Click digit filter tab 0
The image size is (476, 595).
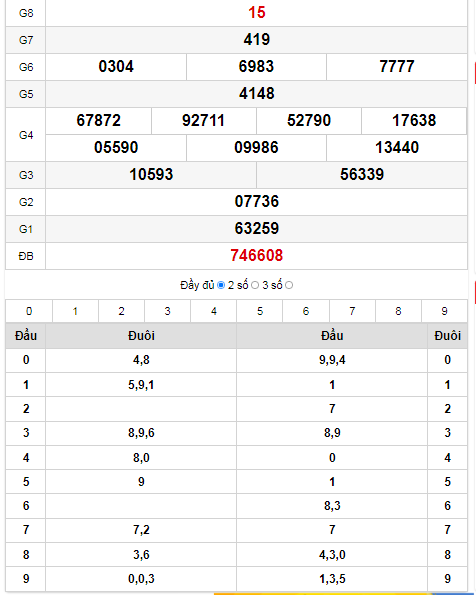coord(29,311)
